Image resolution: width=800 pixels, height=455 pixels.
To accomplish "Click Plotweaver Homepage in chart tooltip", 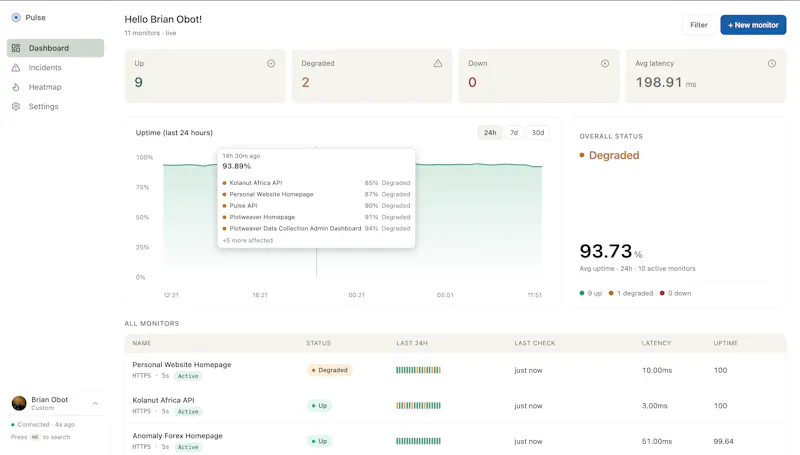I will click(262, 217).
